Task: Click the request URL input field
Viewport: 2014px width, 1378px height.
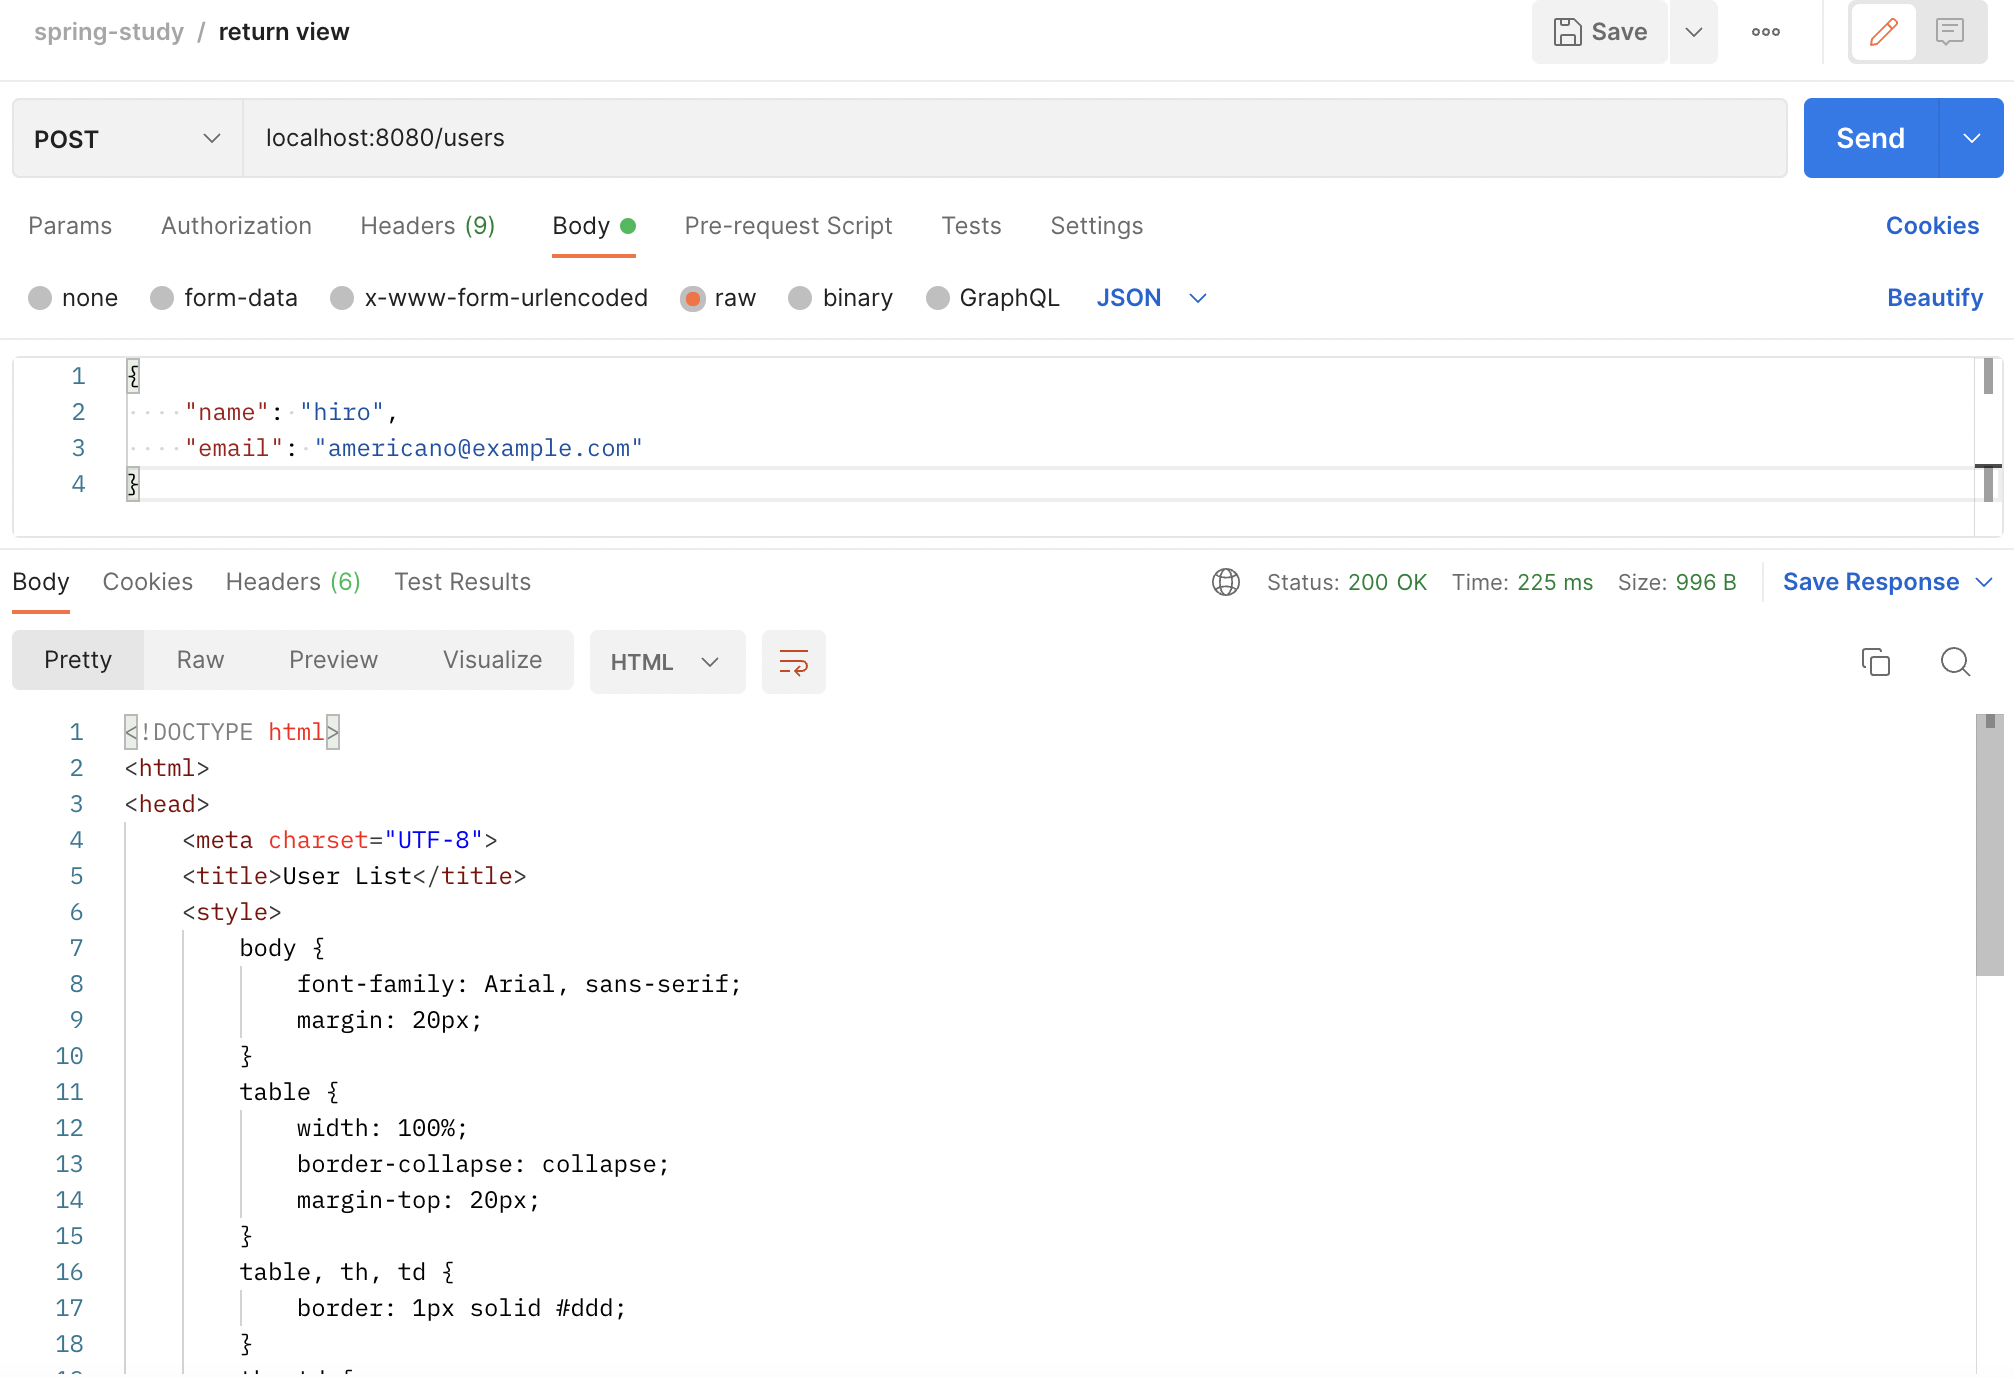Action: [1013, 138]
